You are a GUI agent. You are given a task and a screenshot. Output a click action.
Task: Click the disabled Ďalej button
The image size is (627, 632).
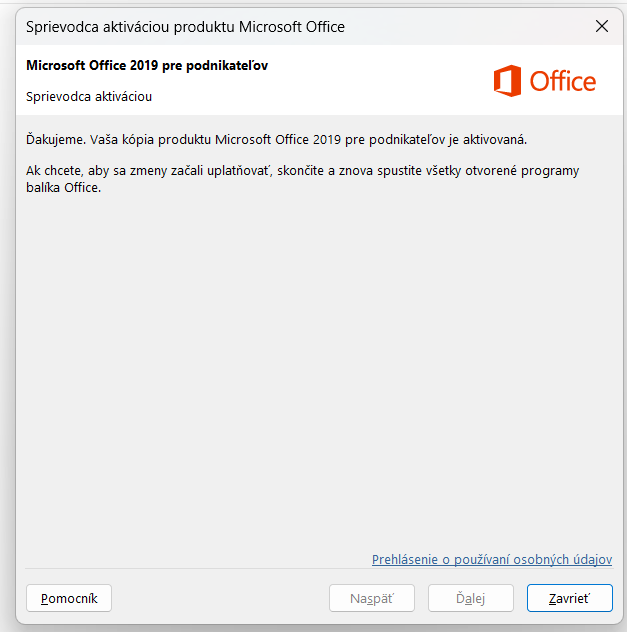pyautogui.click(x=470, y=598)
